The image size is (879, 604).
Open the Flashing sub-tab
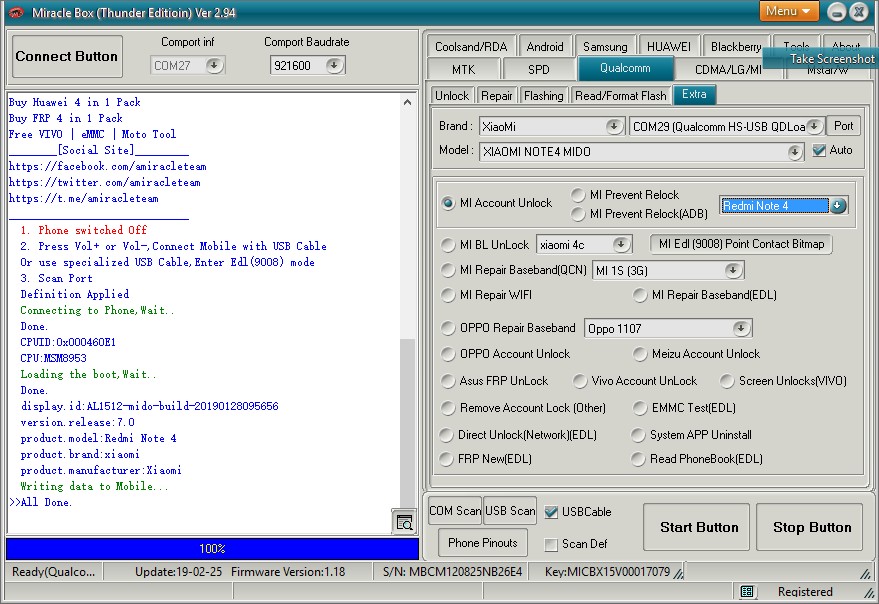(543, 96)
